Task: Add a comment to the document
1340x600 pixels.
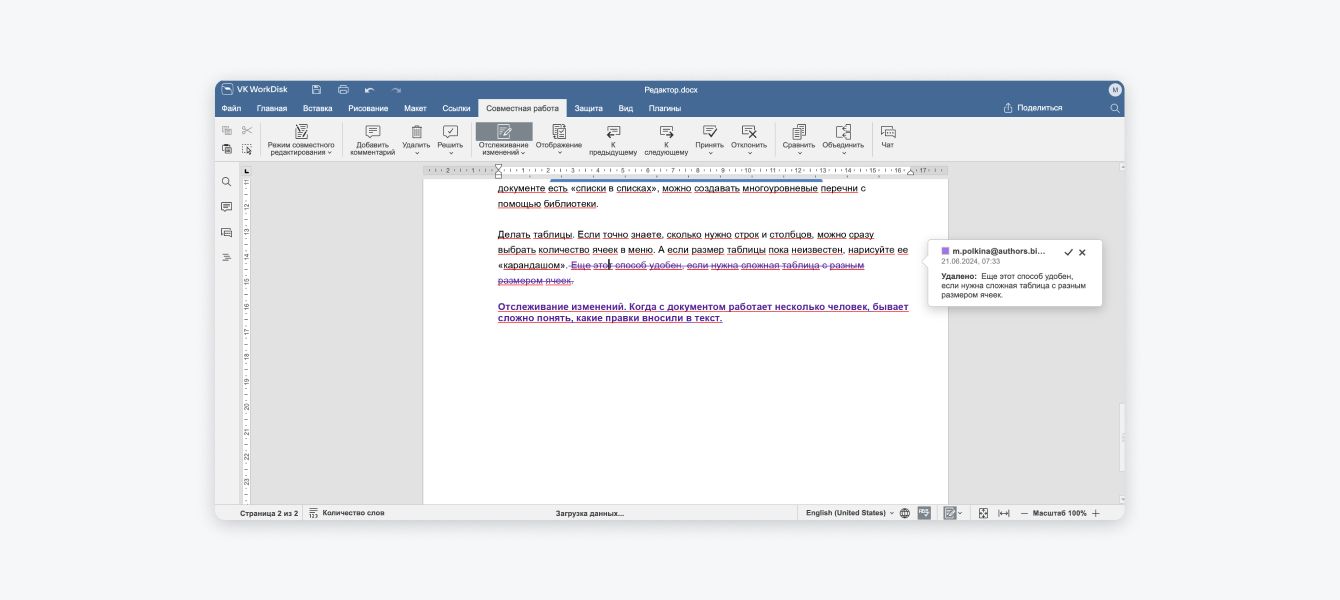Action: tap(372, 139)
